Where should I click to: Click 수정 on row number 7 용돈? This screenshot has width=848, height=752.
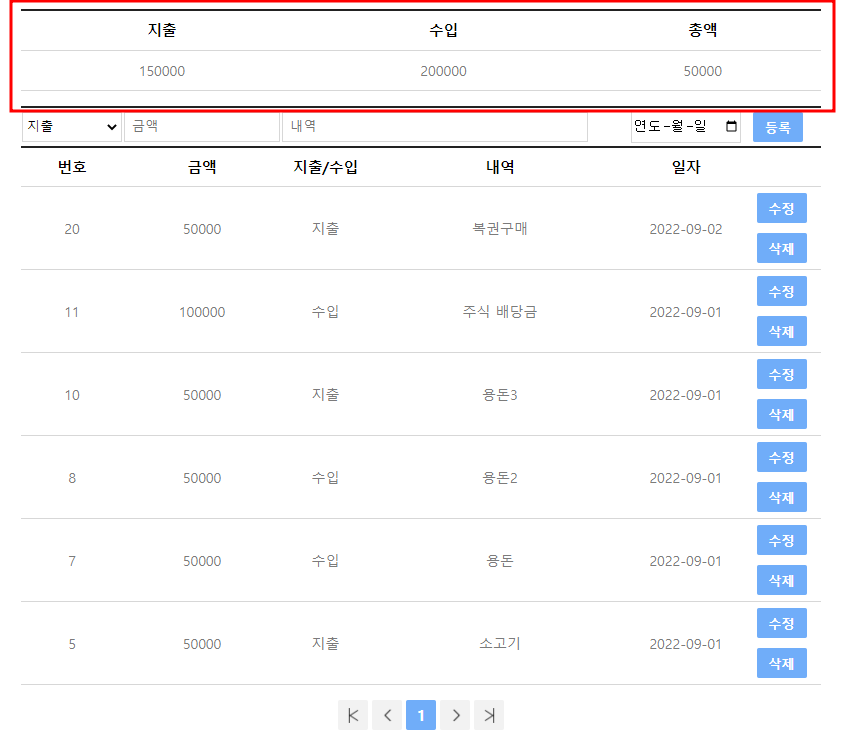[781, 540]
